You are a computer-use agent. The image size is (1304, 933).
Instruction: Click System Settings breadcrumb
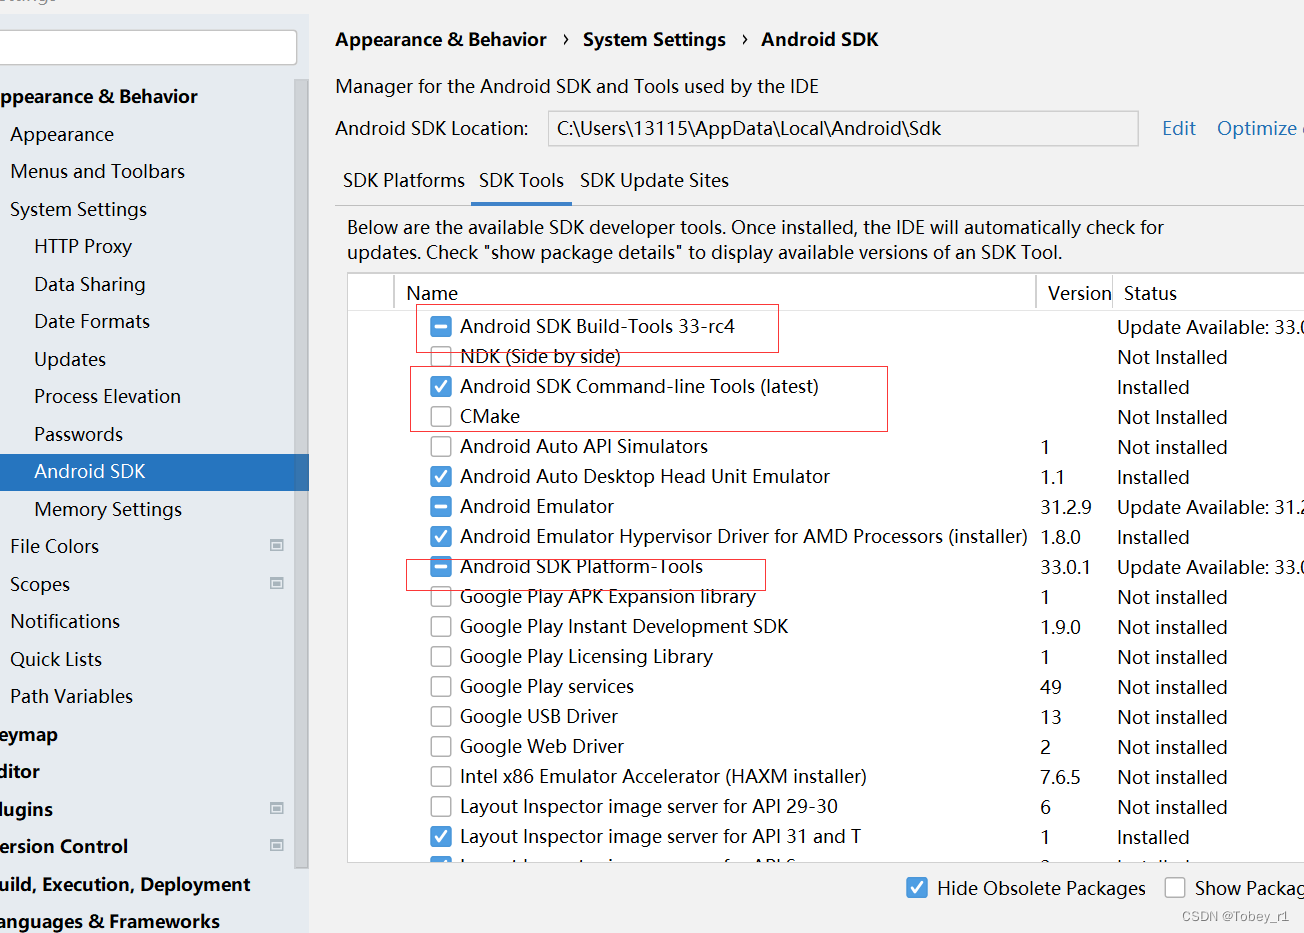coord(654,39)
